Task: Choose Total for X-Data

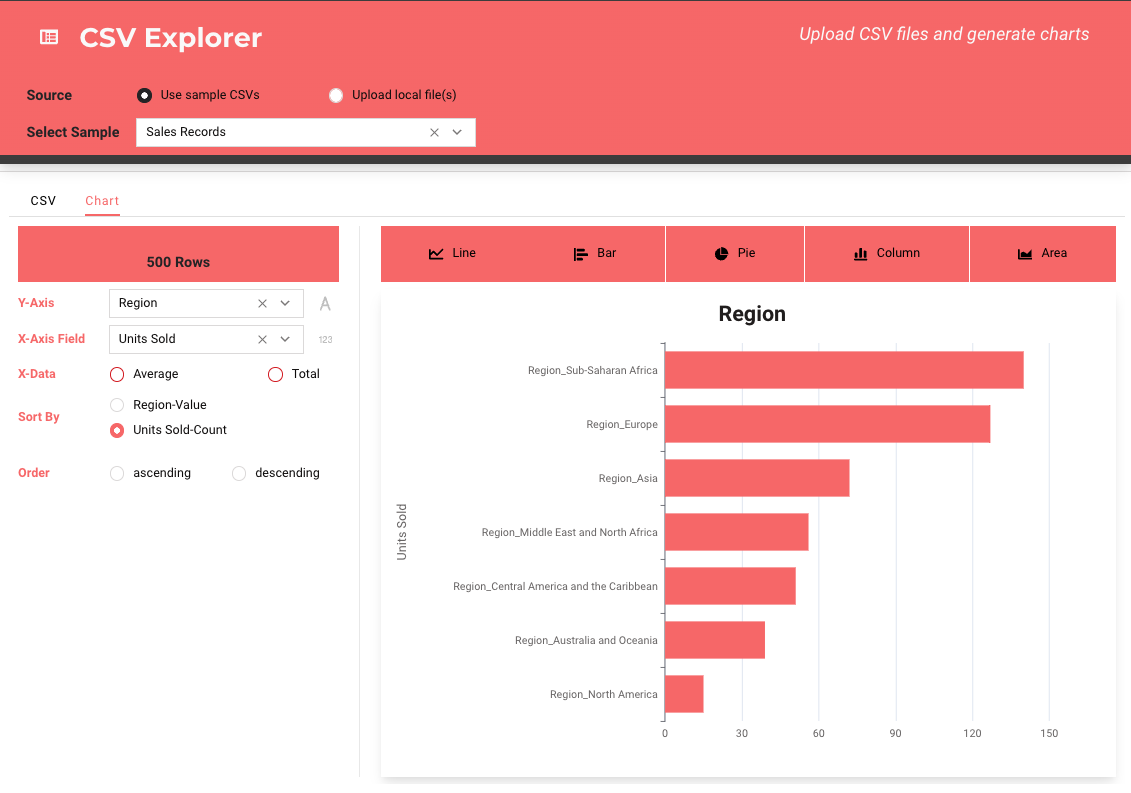Action: pyautogui.click(x=276, y=374)
